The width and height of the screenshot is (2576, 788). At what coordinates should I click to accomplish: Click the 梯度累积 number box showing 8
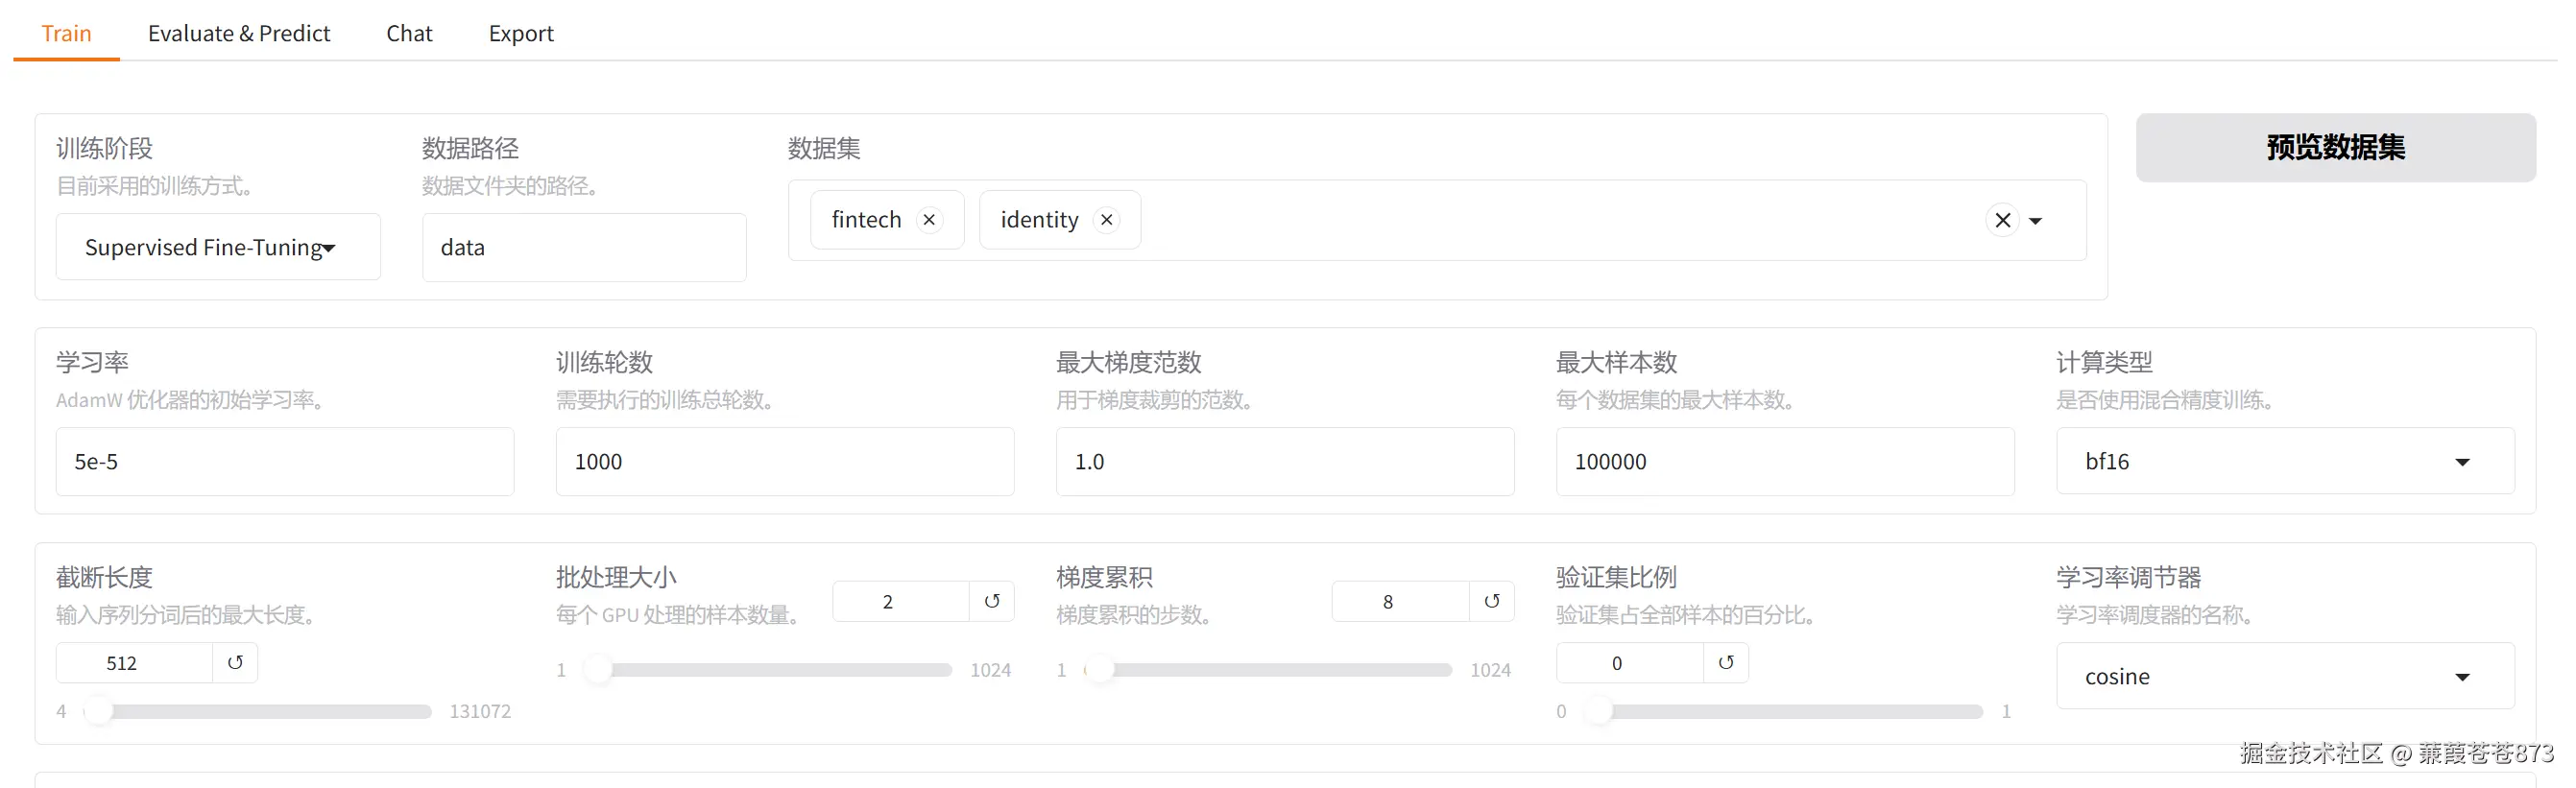pyautogui.click(x=1401, y=601)
